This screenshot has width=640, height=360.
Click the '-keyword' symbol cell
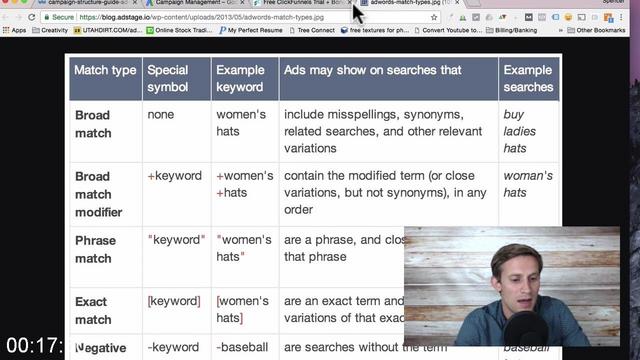pos(173,347)
